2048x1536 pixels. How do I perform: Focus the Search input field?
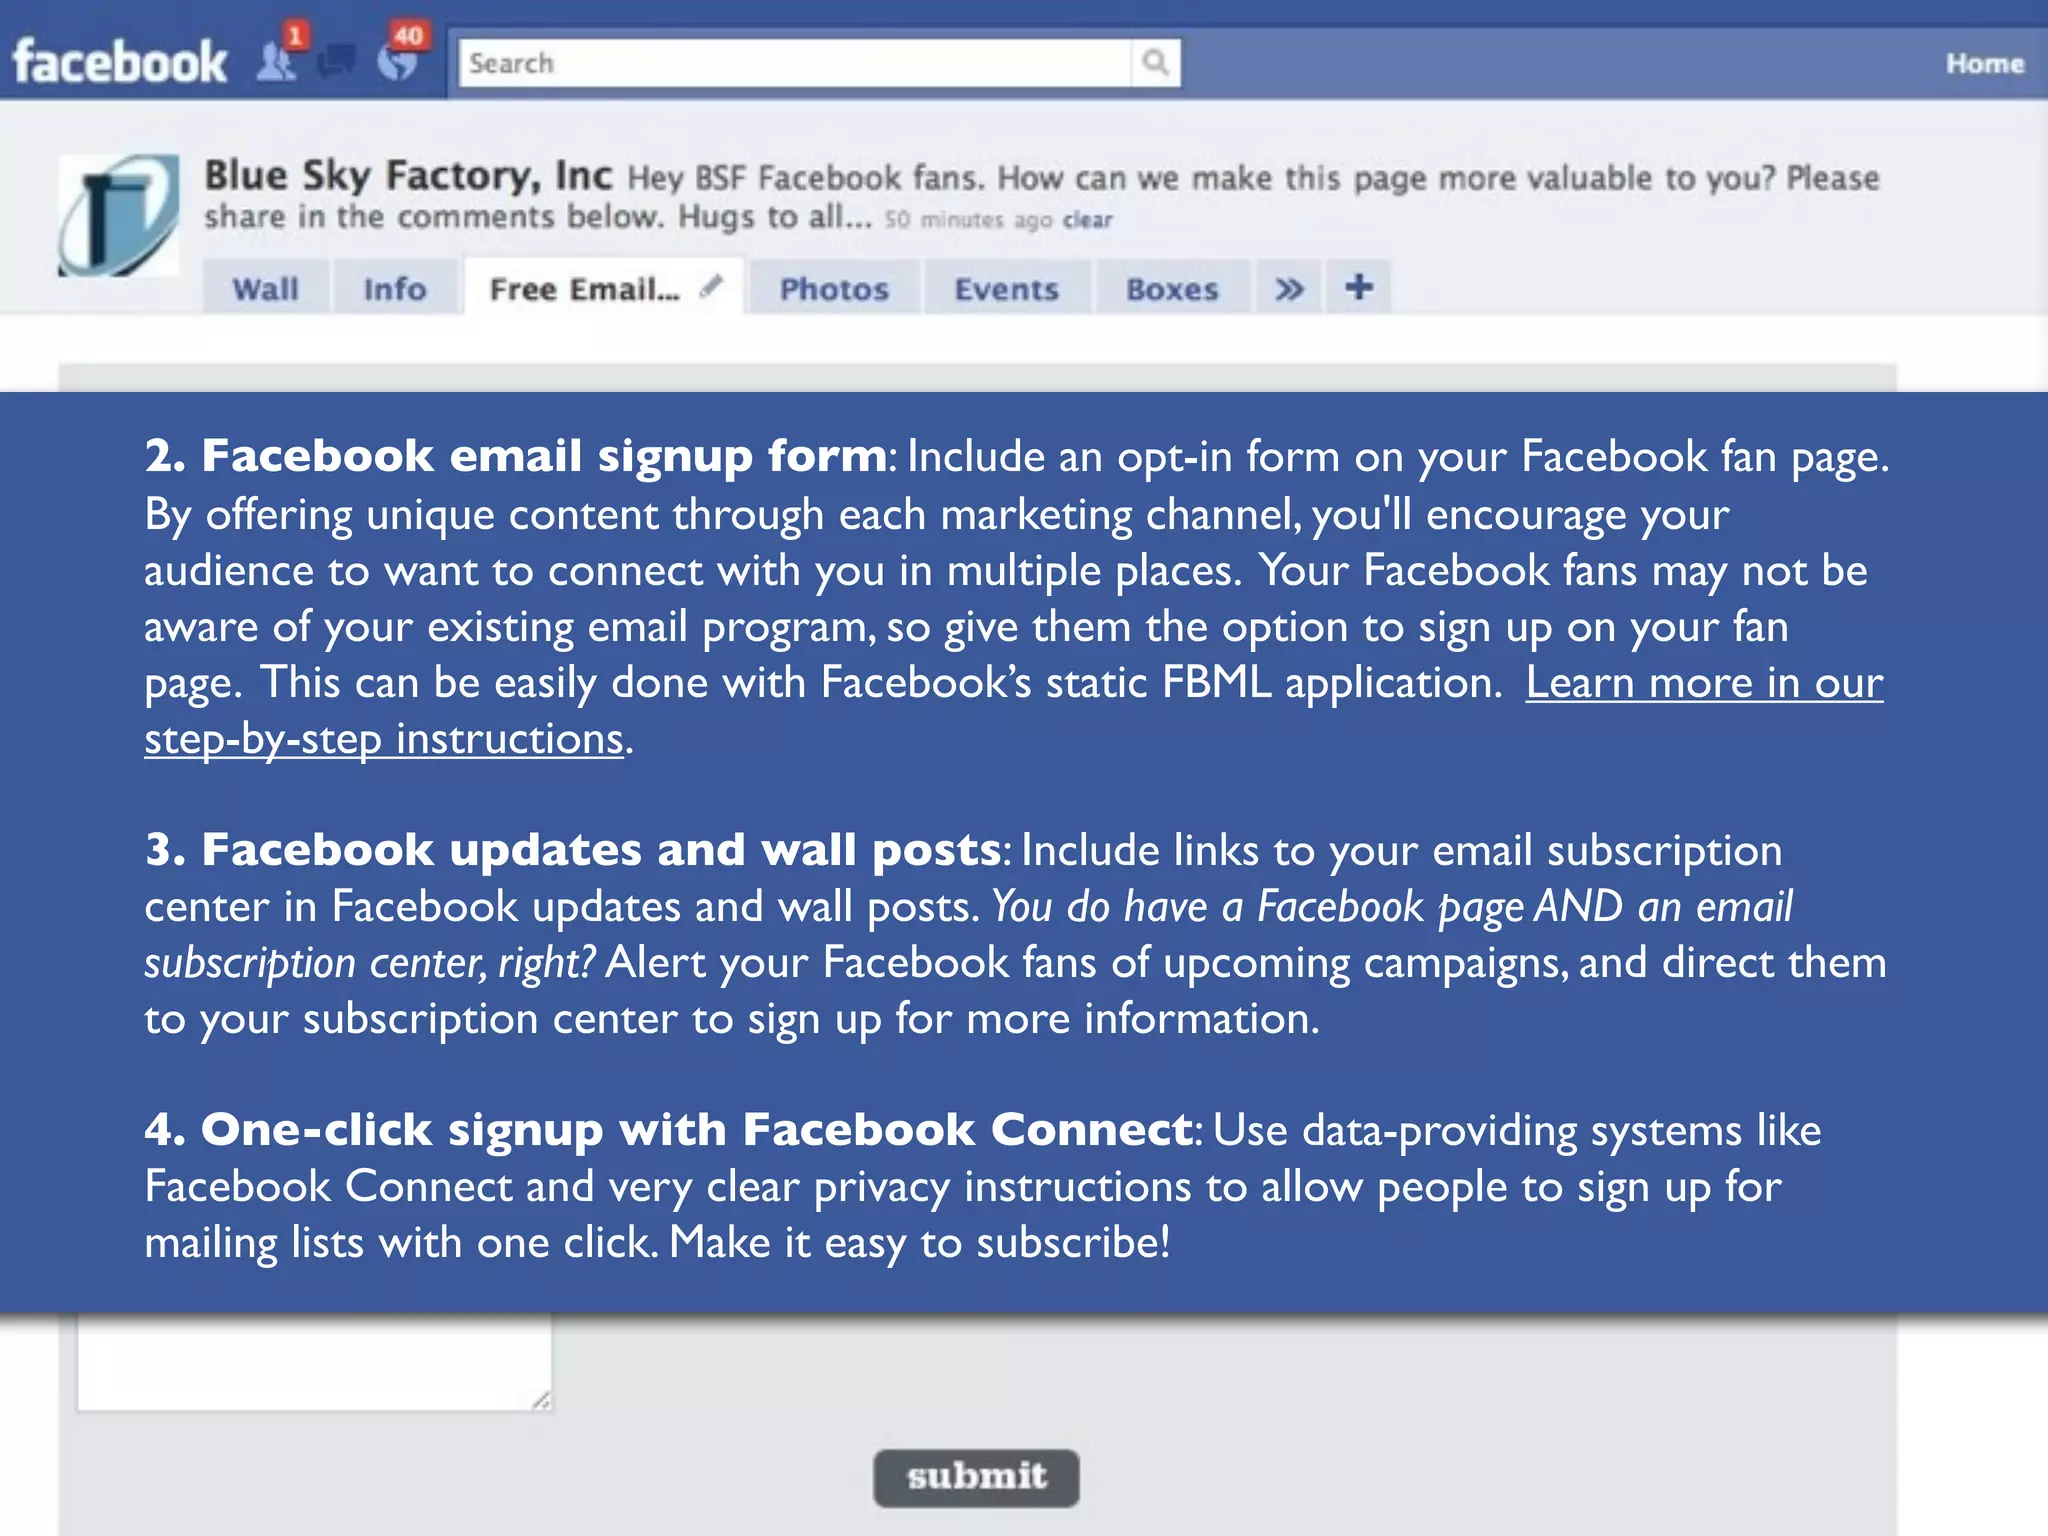point(795,63)
